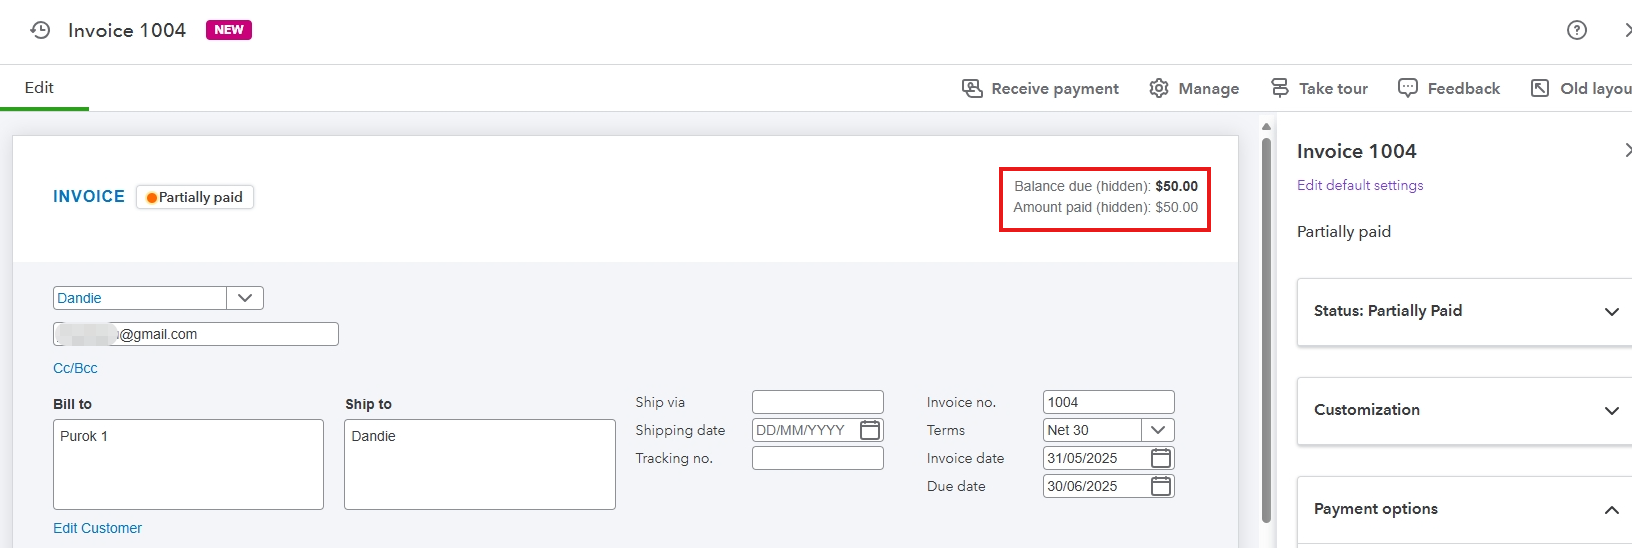Expand the Customization section
This screenshot has width=1632, height=548.
[1464, 410]
